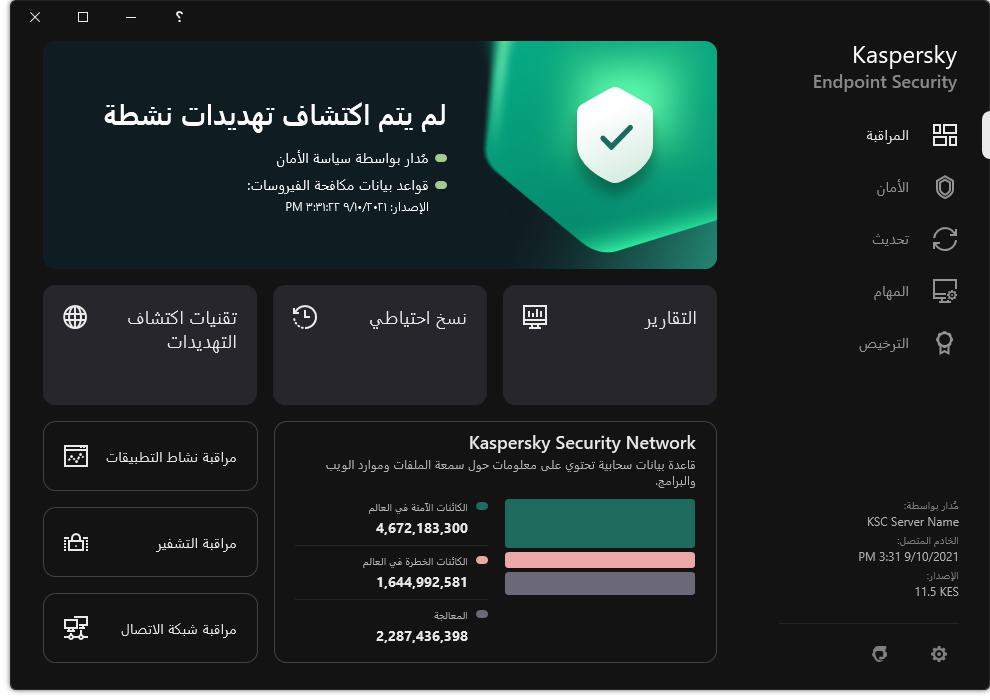
Task: Open the License (الترخيص) ribbon badge icon
Action: point(944,343)
